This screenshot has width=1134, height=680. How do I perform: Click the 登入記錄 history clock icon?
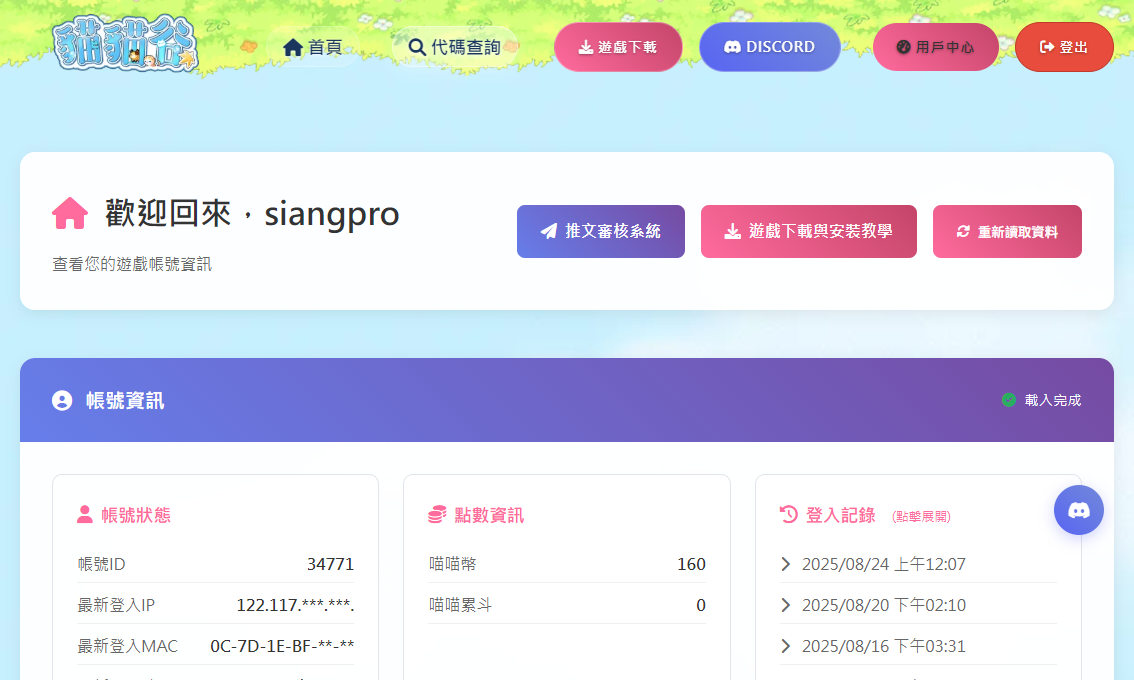tap(789, 515)
